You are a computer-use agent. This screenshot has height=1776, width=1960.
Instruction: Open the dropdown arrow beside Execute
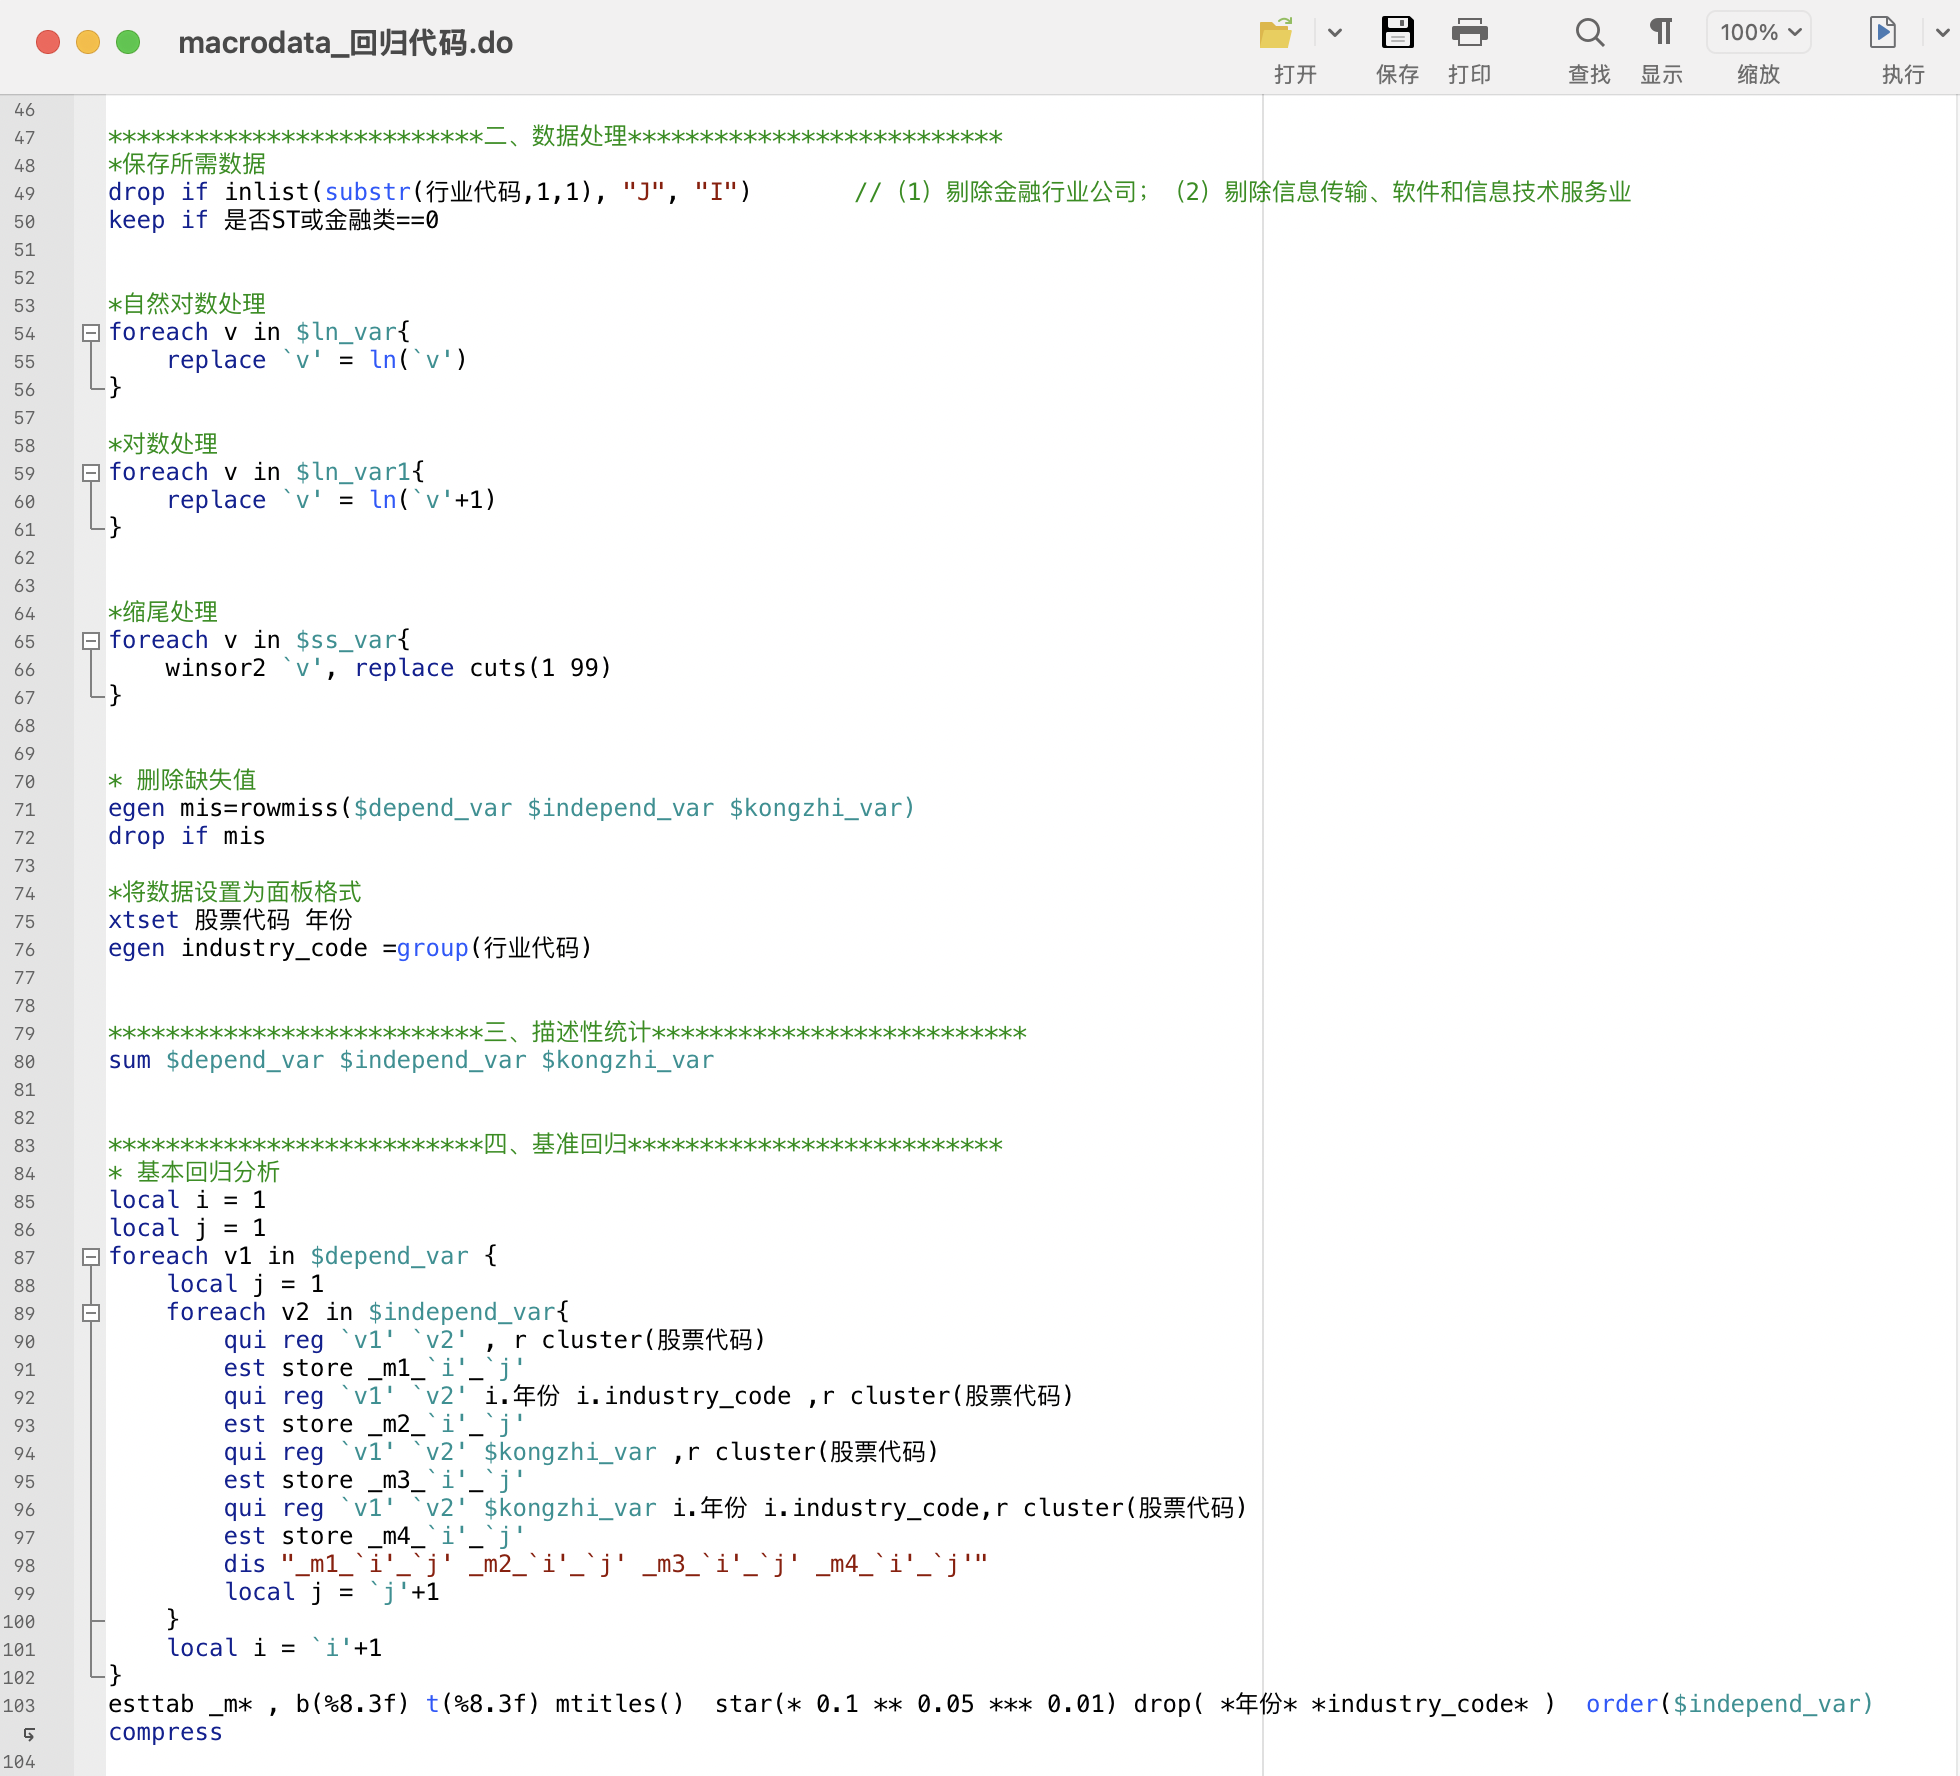point(1942,33)
